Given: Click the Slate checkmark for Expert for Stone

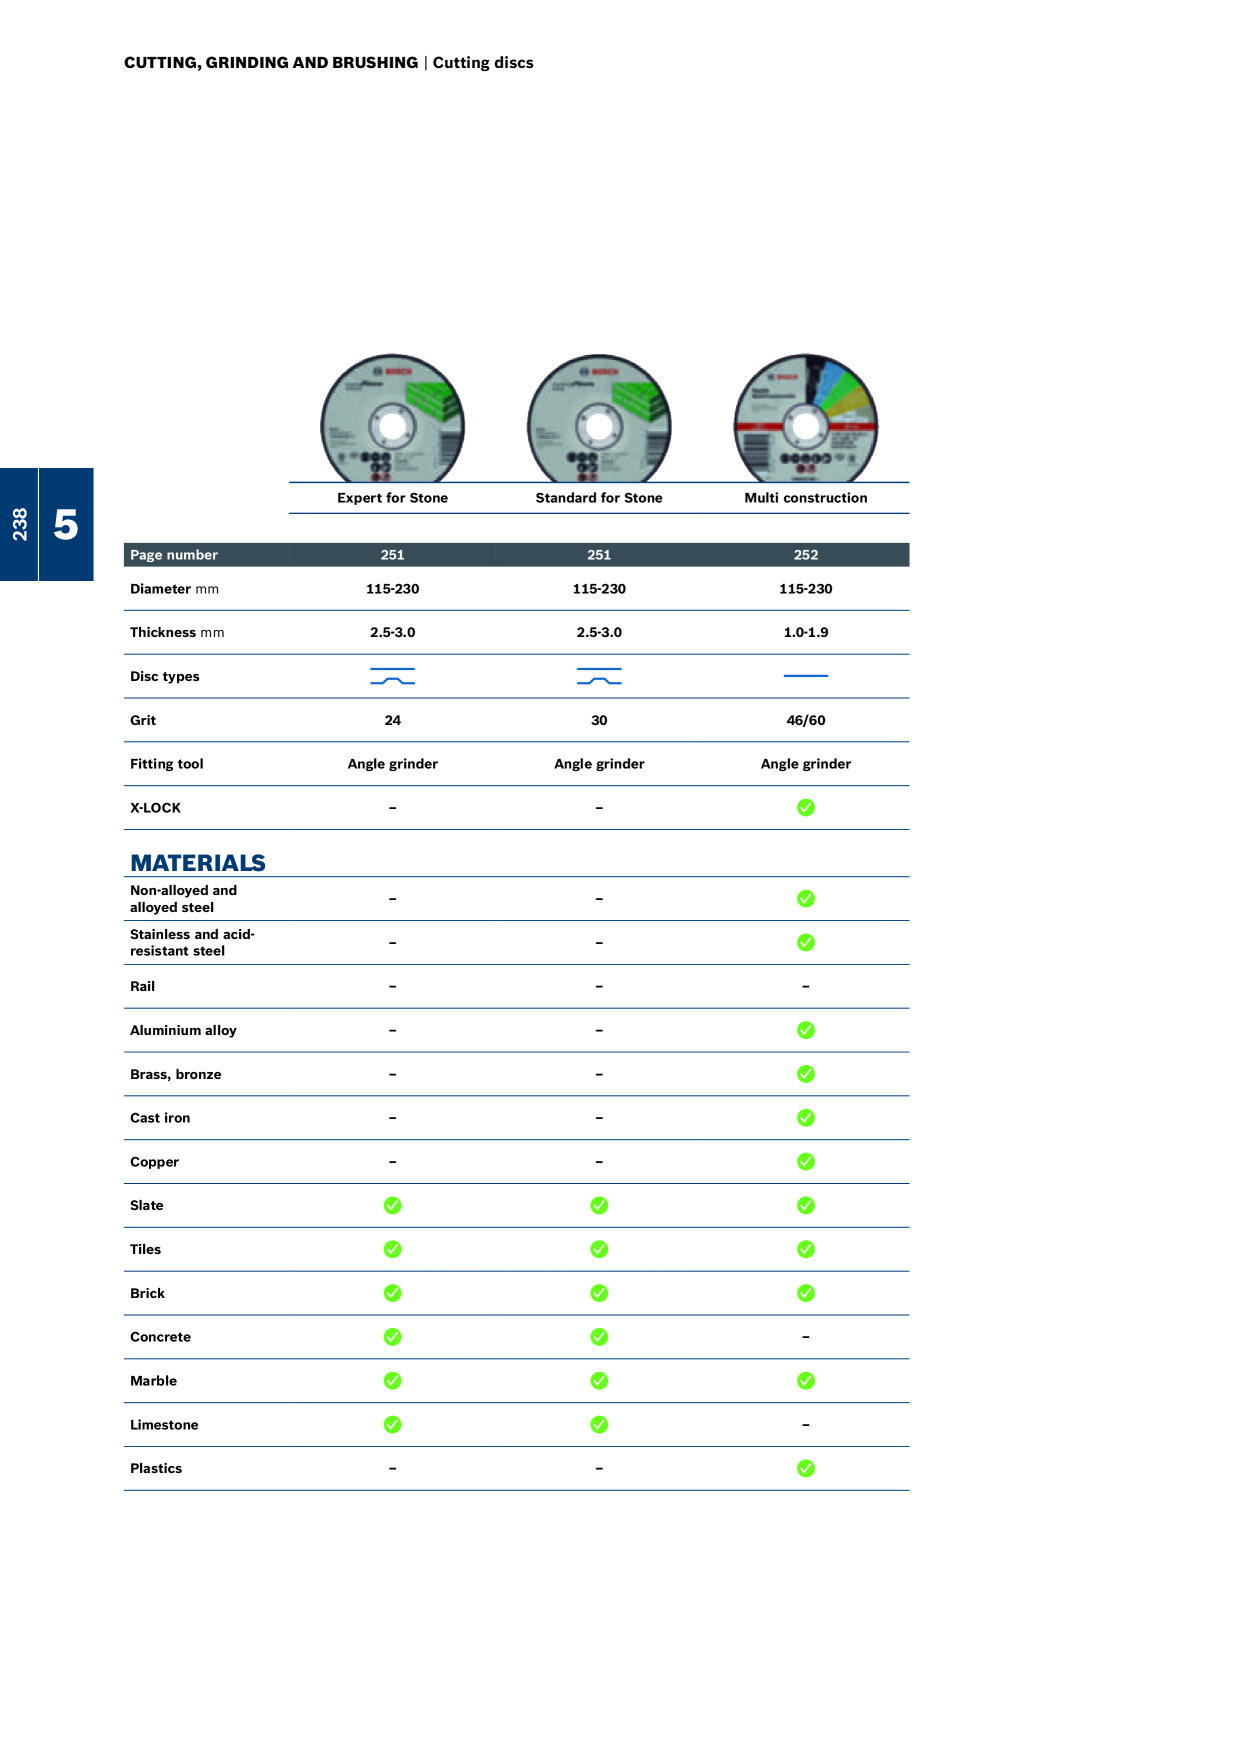Looking at the screenshot, I should pyautogui.click(x=393, y=1205).
